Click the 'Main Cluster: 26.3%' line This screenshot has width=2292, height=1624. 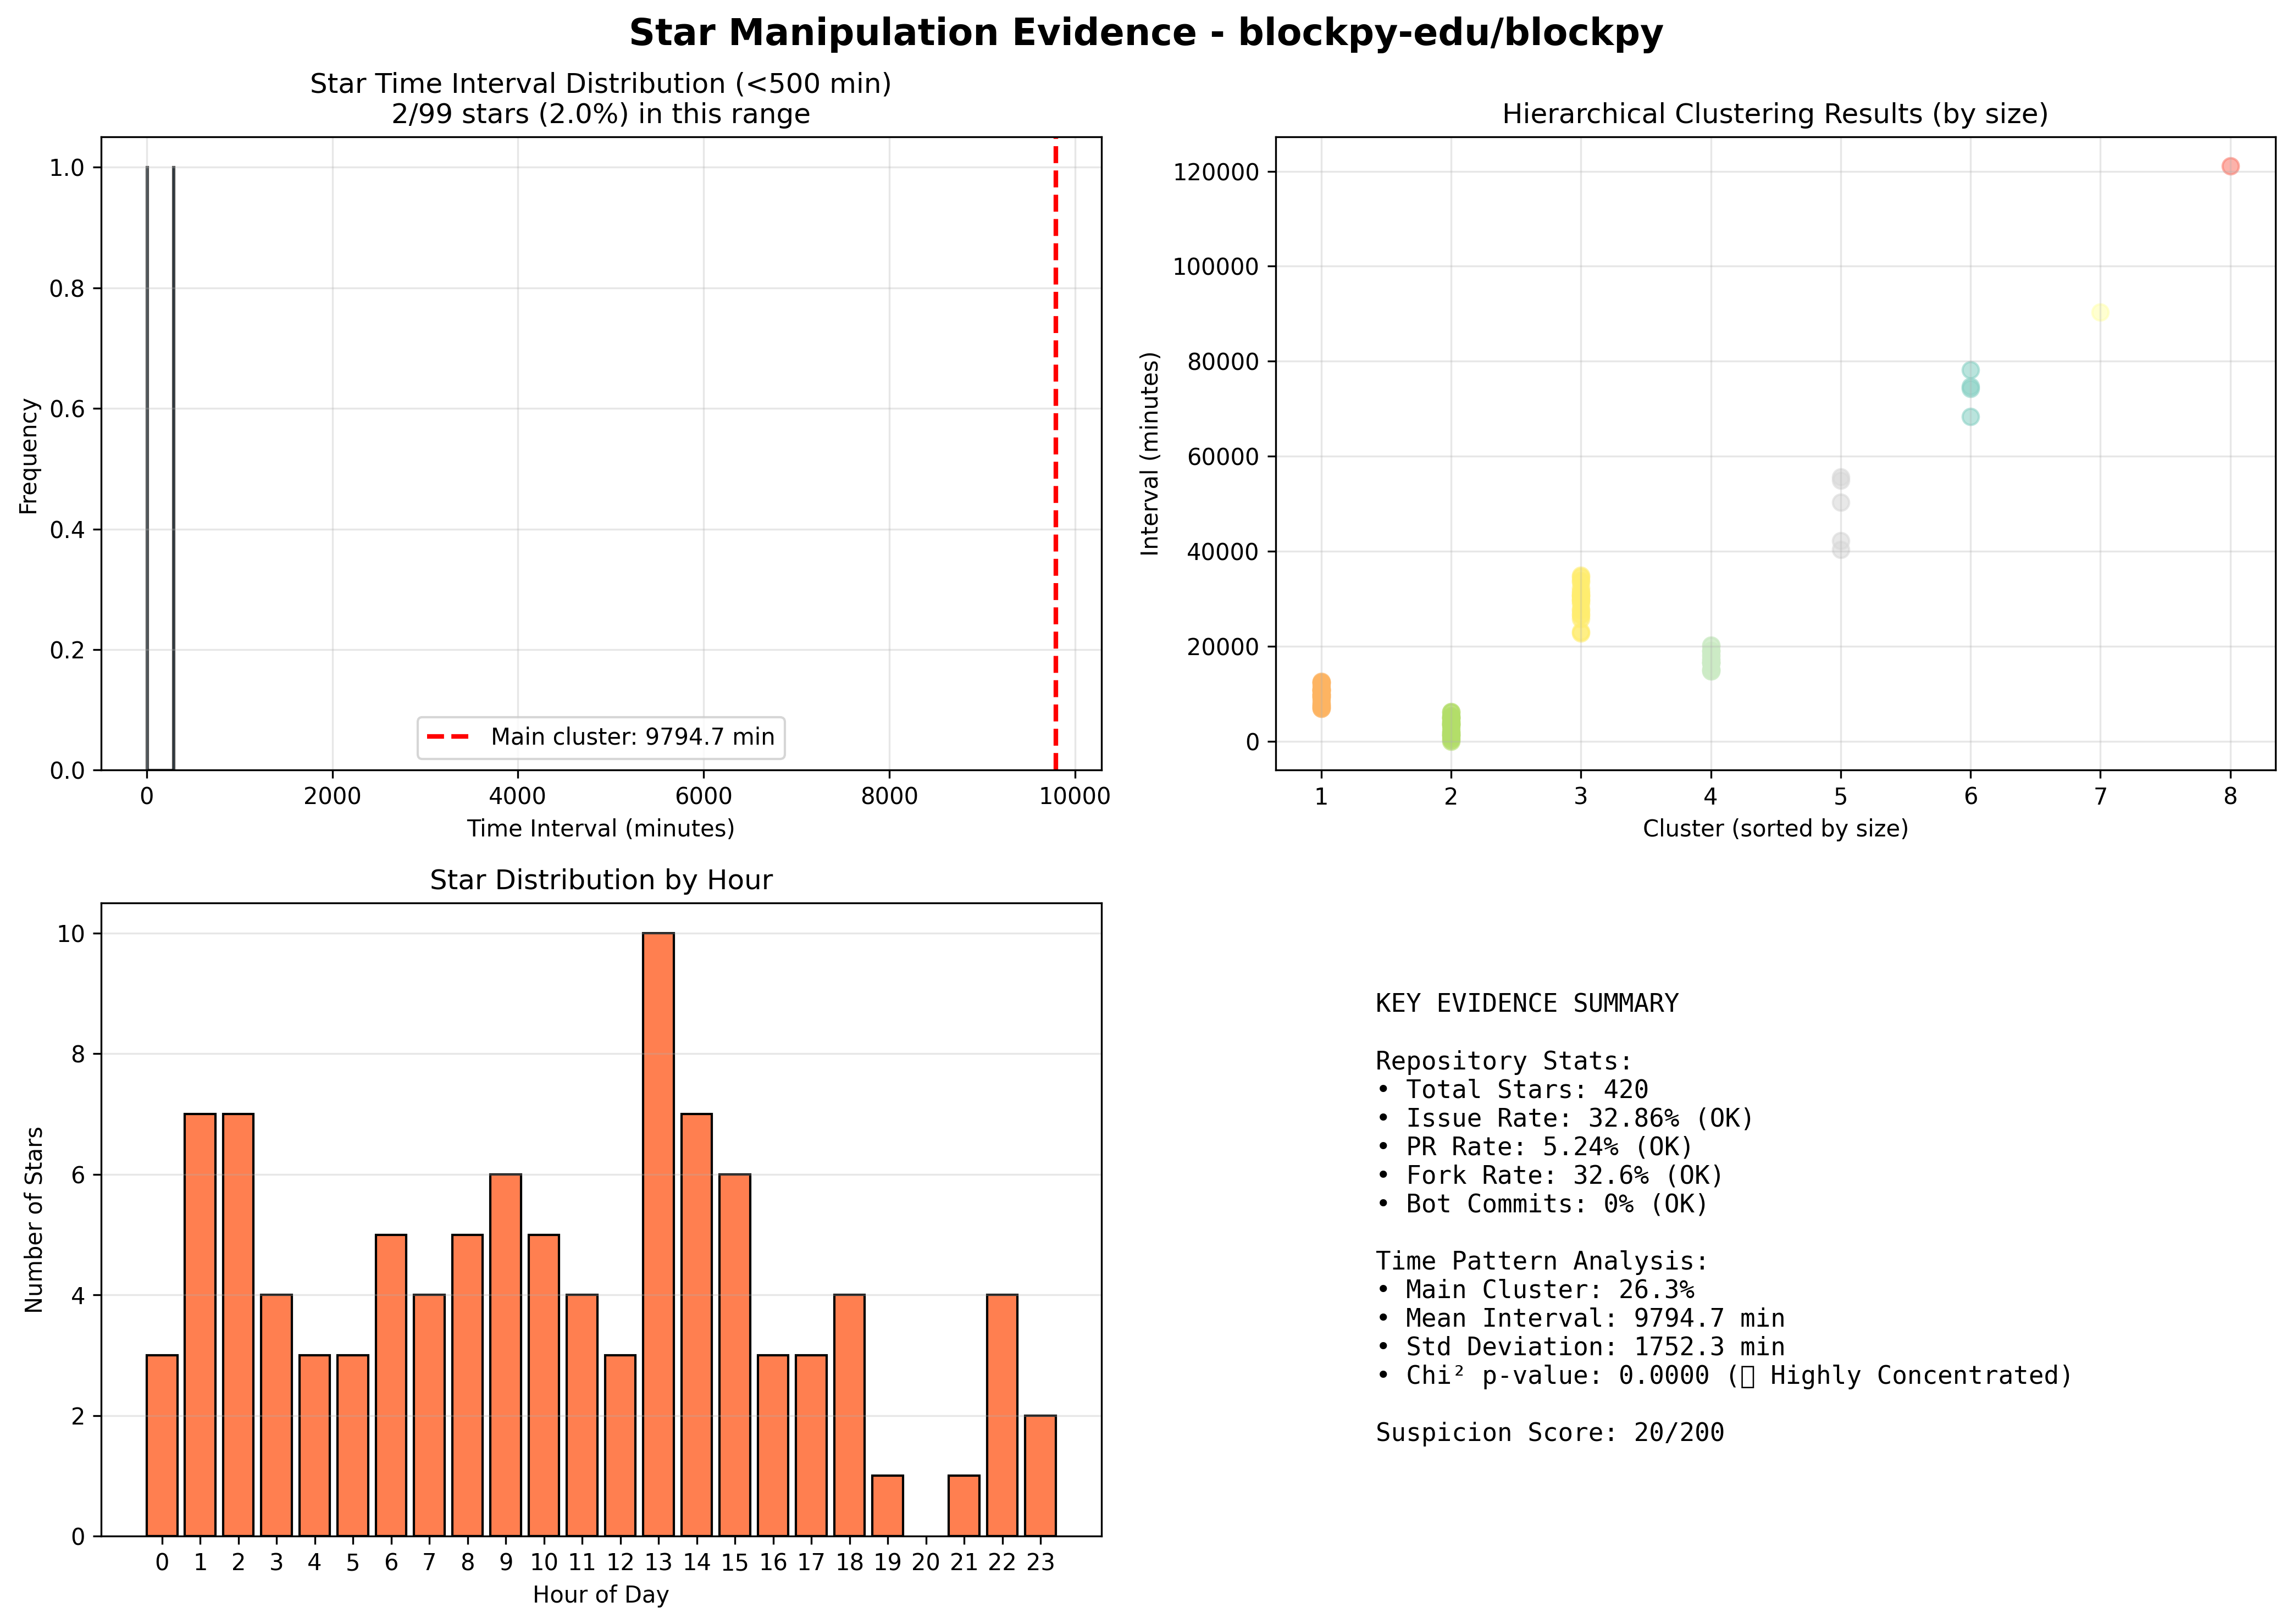pyautogui.click(x=1535, y=1290)
